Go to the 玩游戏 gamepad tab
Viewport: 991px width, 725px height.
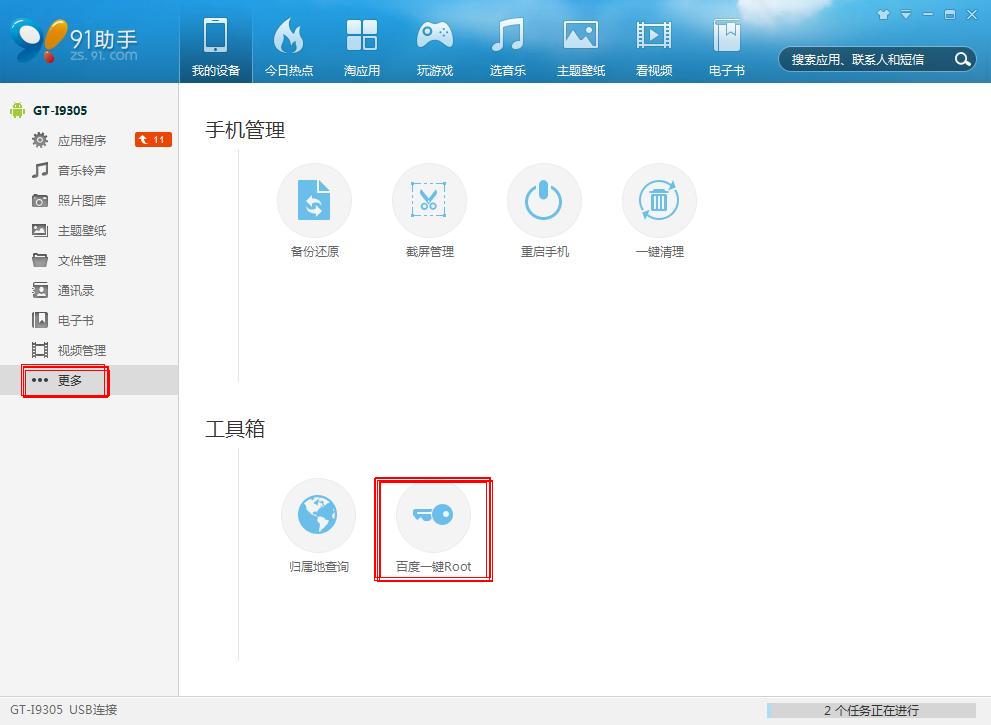coord(435,47)
